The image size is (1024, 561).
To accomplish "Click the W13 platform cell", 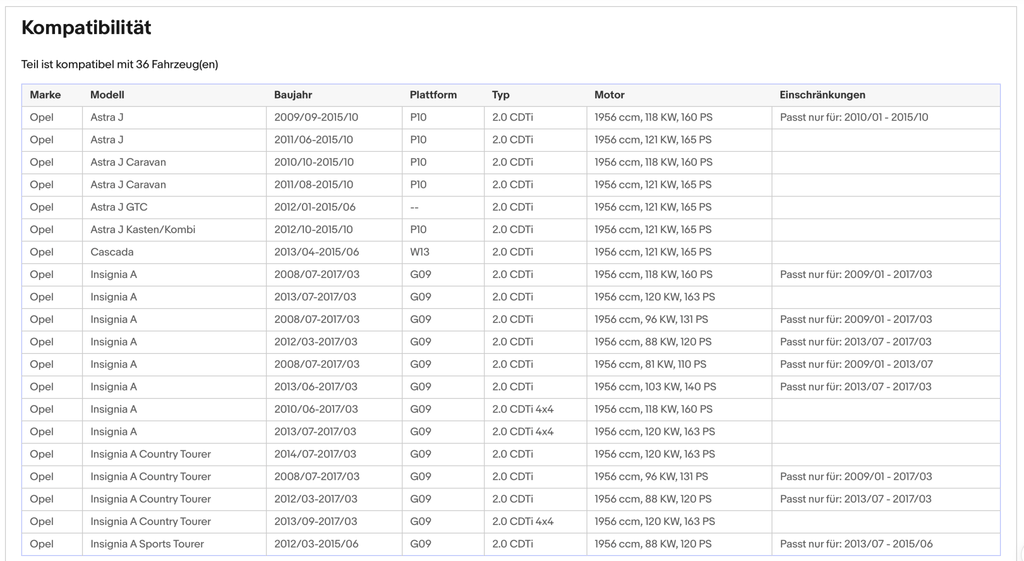I will click(443, 252).
